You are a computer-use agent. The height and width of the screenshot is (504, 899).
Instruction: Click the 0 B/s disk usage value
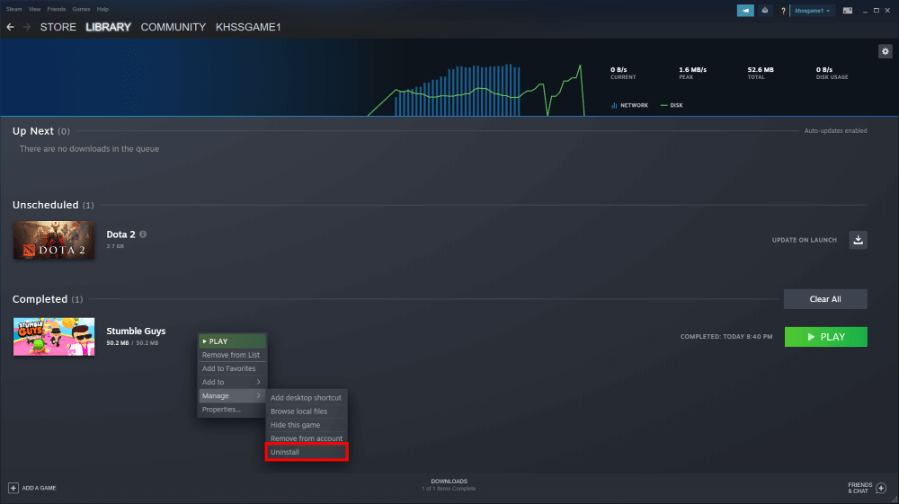tap(824, 69)
